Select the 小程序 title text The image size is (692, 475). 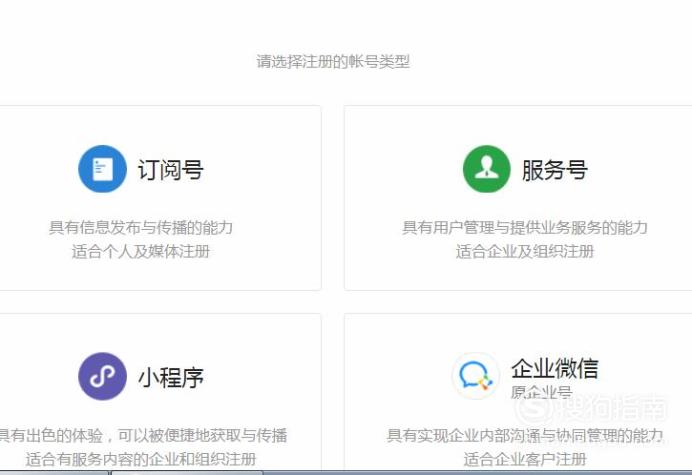tap(171, 377)
